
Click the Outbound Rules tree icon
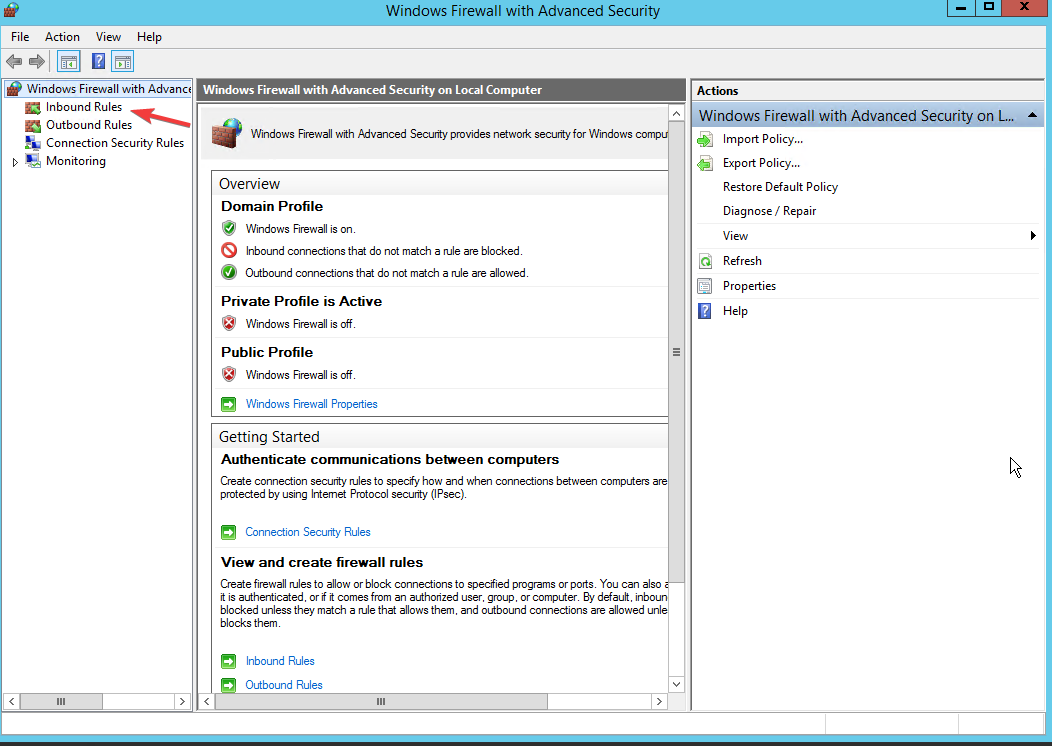pos(33,125)
